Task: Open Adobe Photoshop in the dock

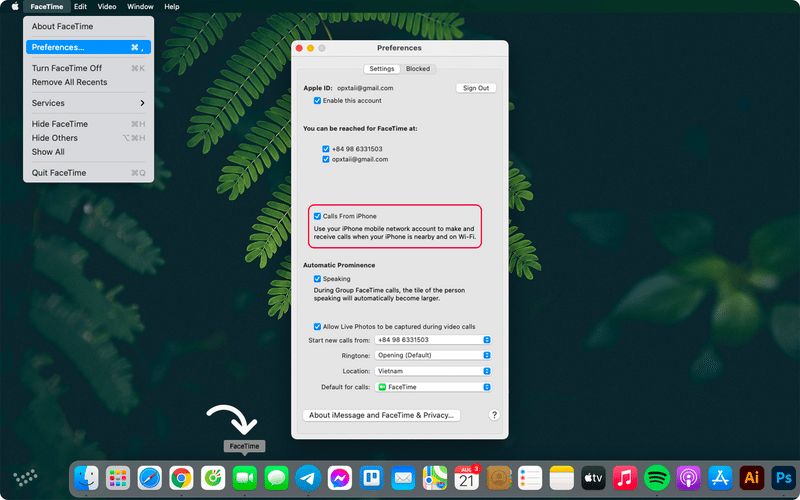Action: tap(783, 478)
